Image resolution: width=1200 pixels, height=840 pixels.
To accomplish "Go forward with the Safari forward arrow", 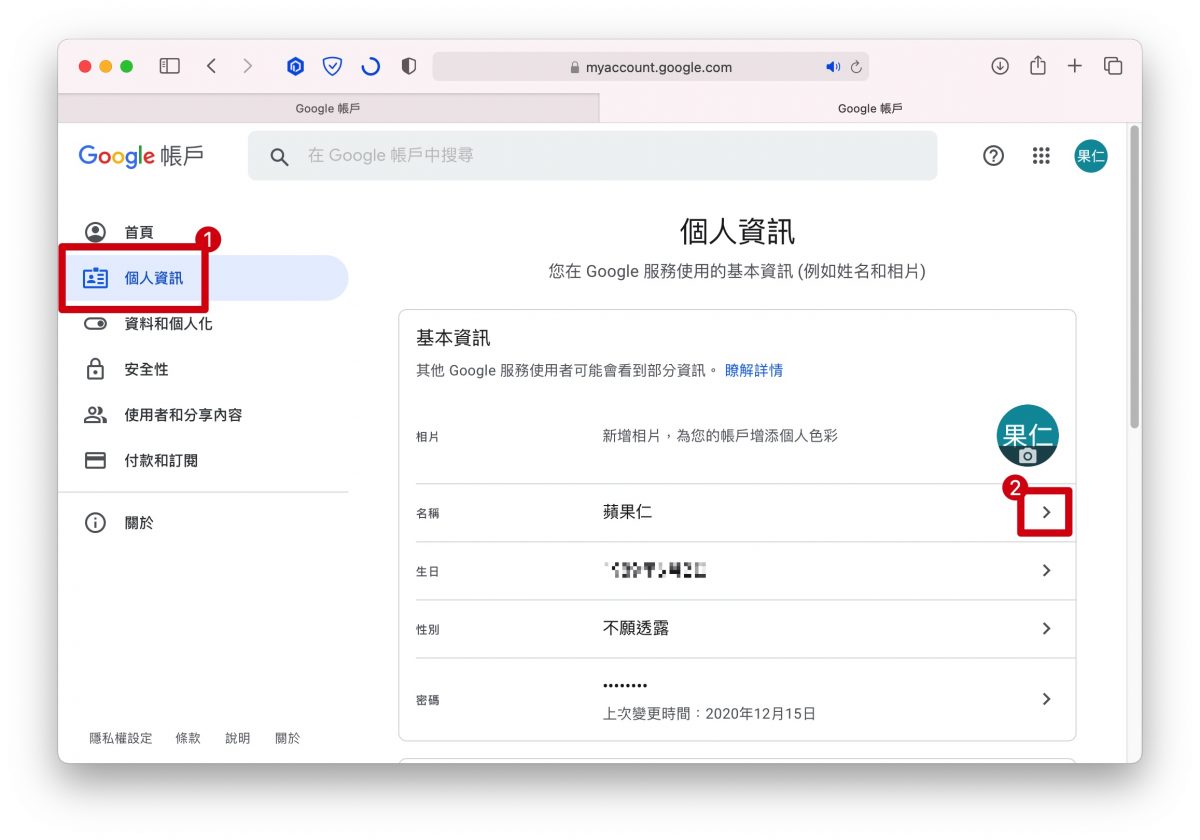I will 248,66.
